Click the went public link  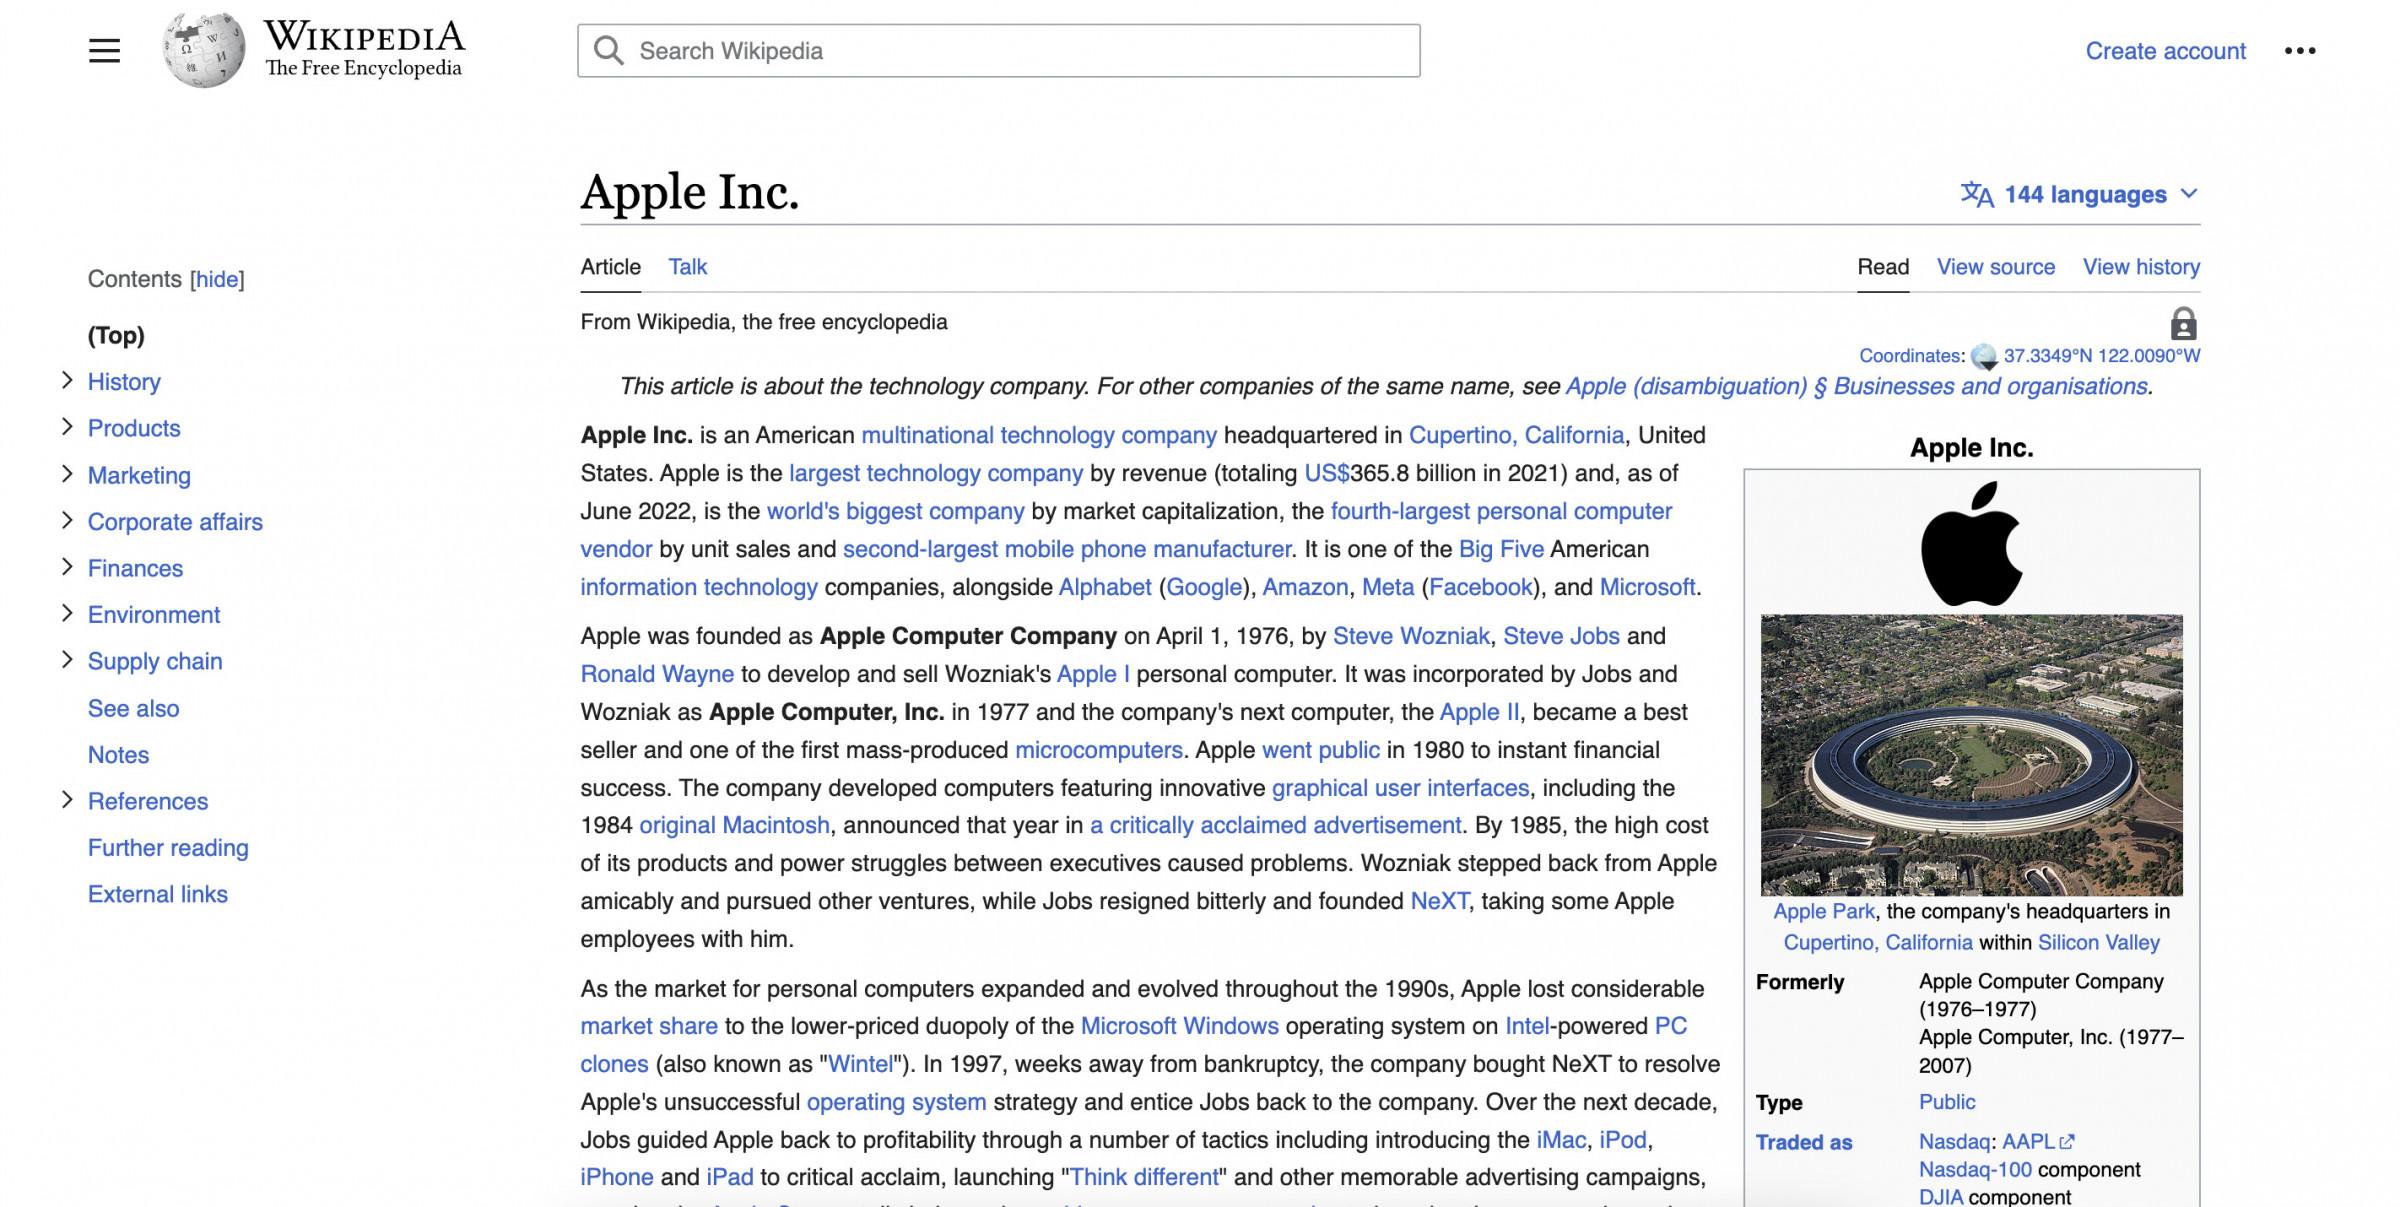[x=1320, y=750]
